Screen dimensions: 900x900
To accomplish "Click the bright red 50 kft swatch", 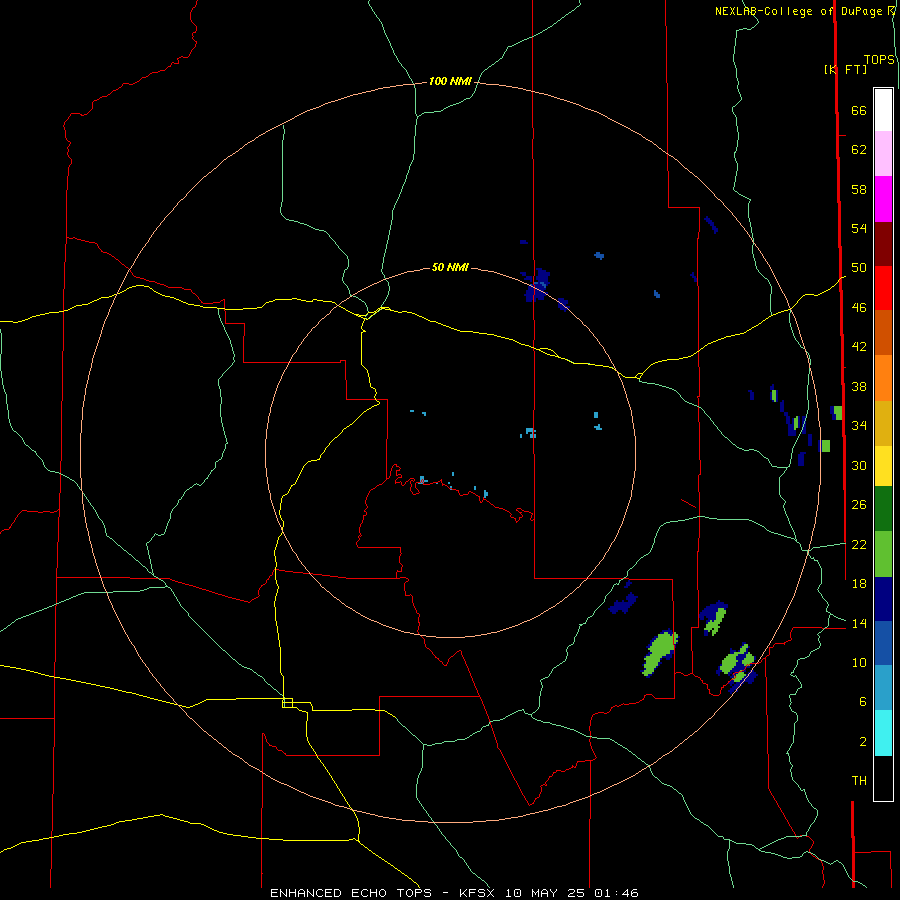I will pyautogui.click(x=883, y=288).
